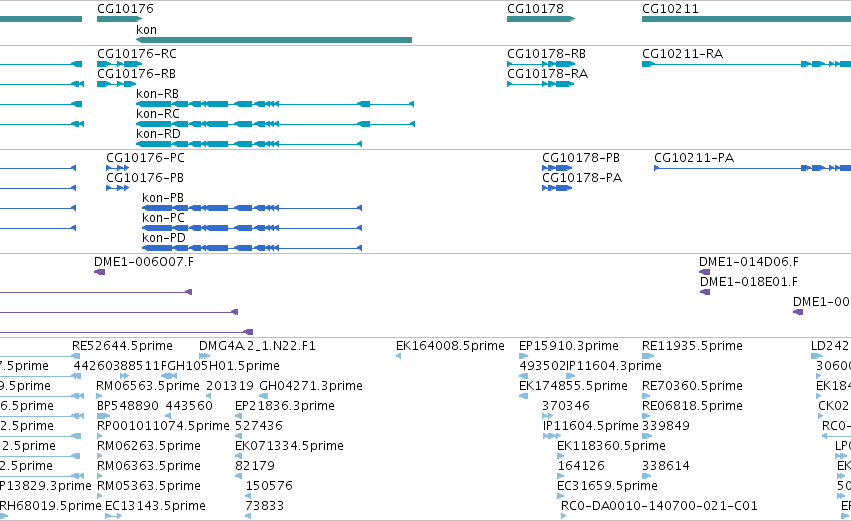851x521 pixels.
Task: Click the EK164008.5prime label
Action: click(x=450, y=346)
